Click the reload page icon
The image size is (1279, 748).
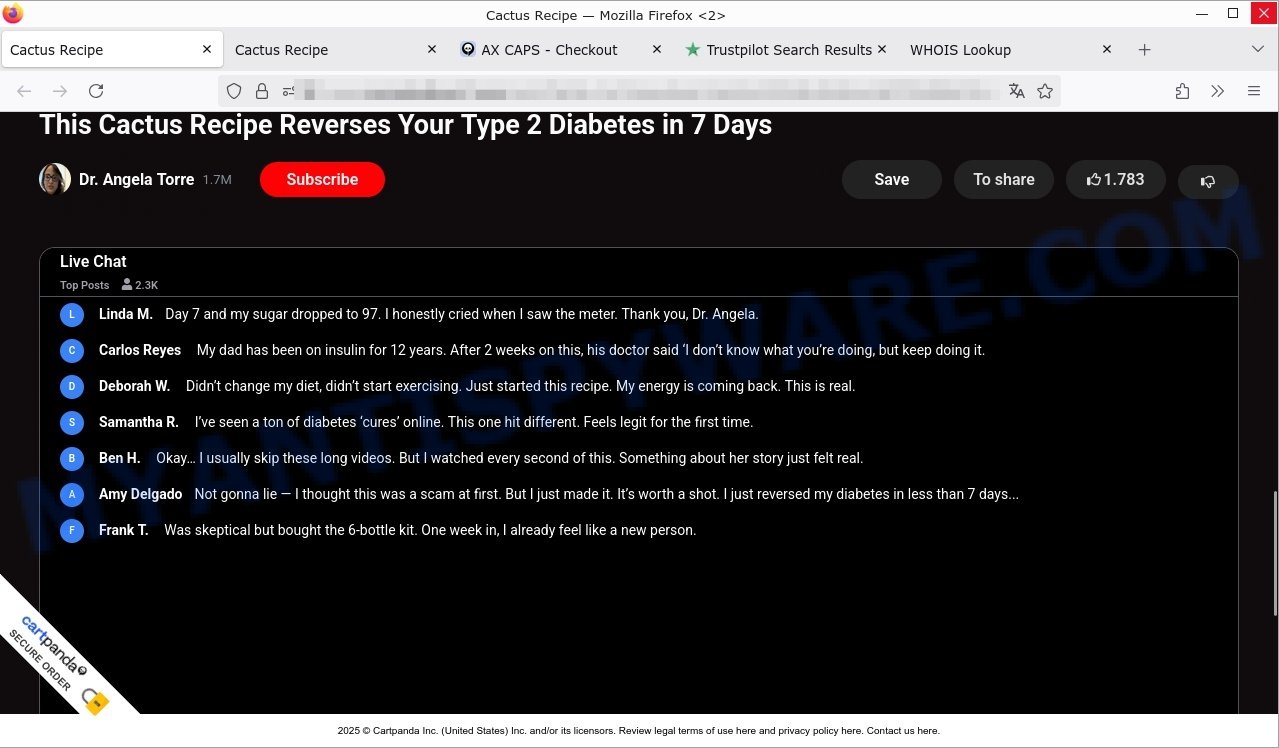(x=96, y=91)
